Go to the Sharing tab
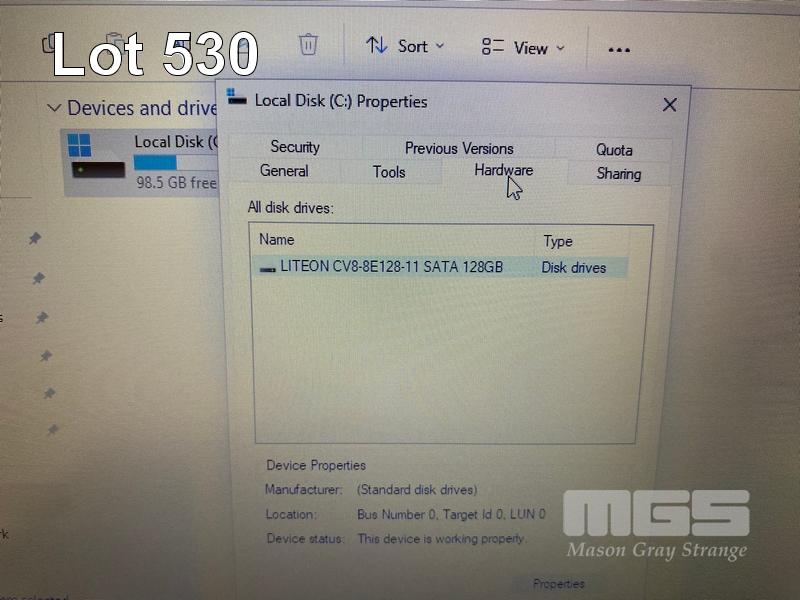 [618, 174]
